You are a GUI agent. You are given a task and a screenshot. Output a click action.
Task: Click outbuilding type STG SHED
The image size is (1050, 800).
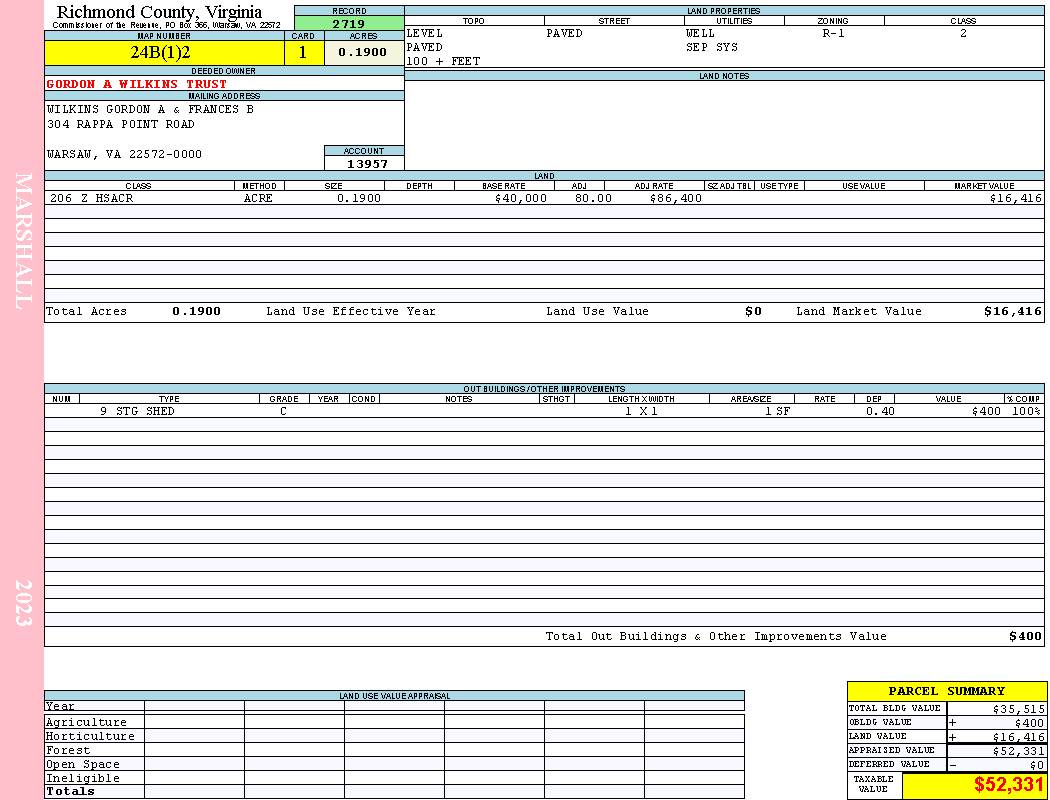[x=145, y=411]
